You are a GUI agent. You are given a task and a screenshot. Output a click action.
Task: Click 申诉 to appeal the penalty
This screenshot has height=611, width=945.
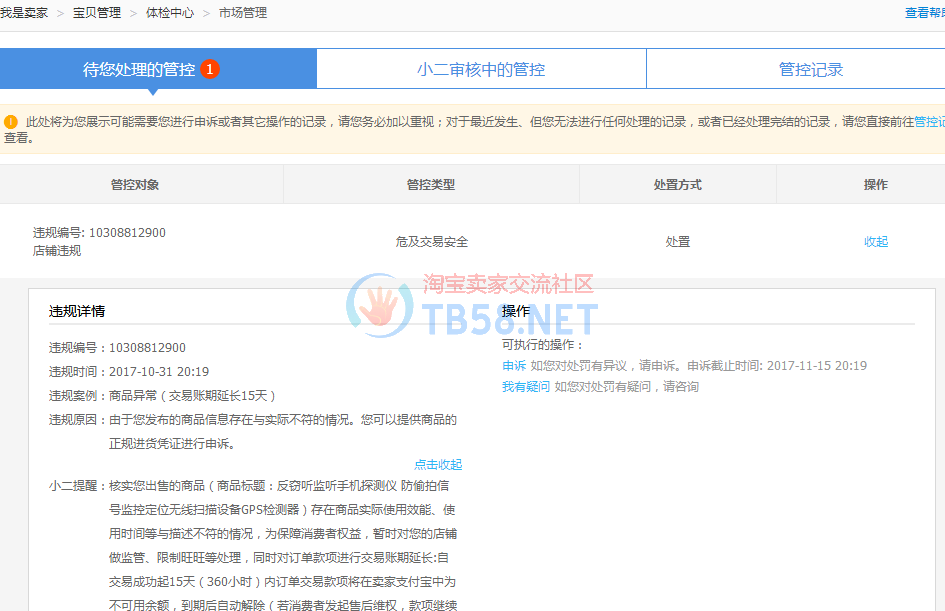[514, 366]
